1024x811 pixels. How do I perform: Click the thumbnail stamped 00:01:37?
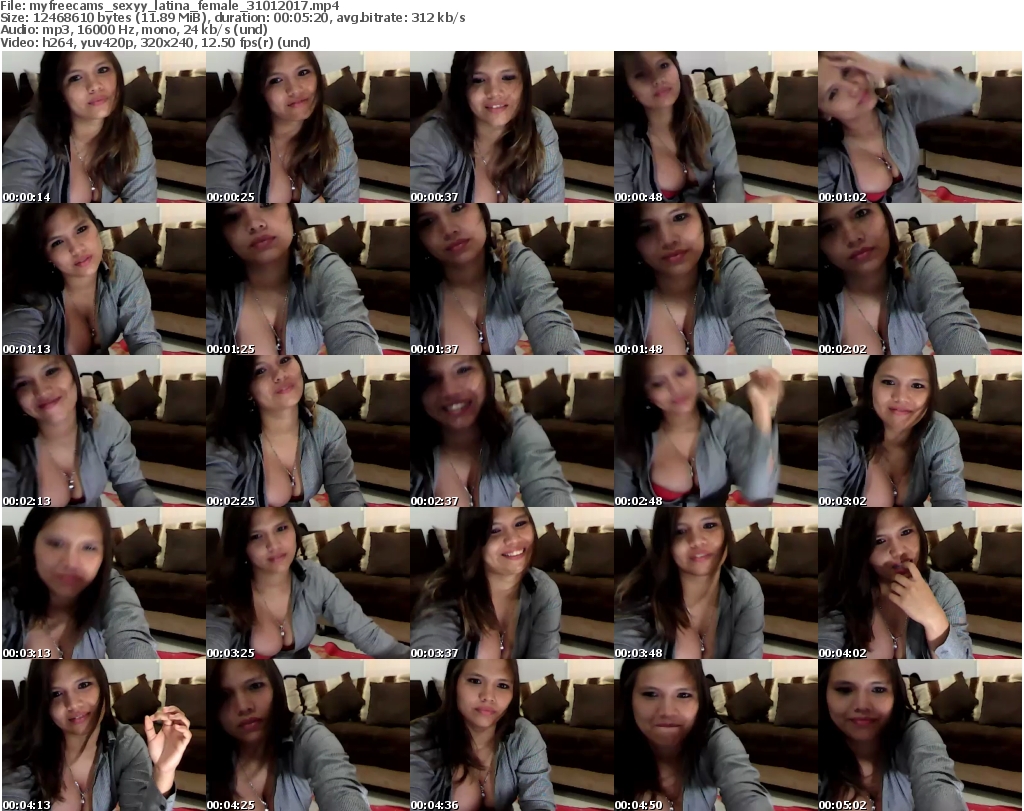click(x=511, y=279)
